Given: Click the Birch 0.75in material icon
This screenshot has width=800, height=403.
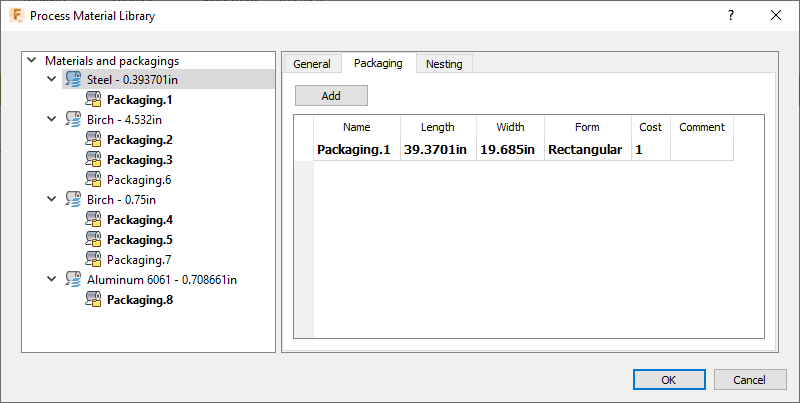Looking at the screenshot, I should [73, 200].
